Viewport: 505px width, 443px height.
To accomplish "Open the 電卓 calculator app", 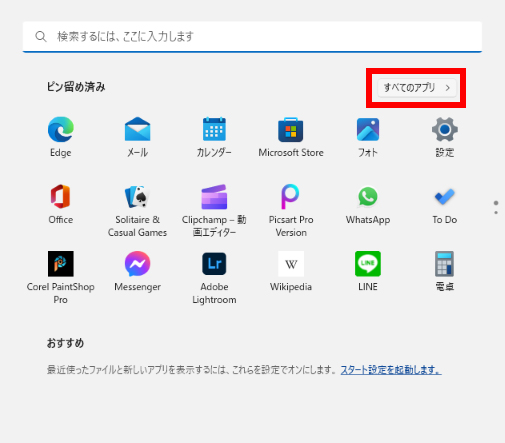I will [x=445, y=271].
